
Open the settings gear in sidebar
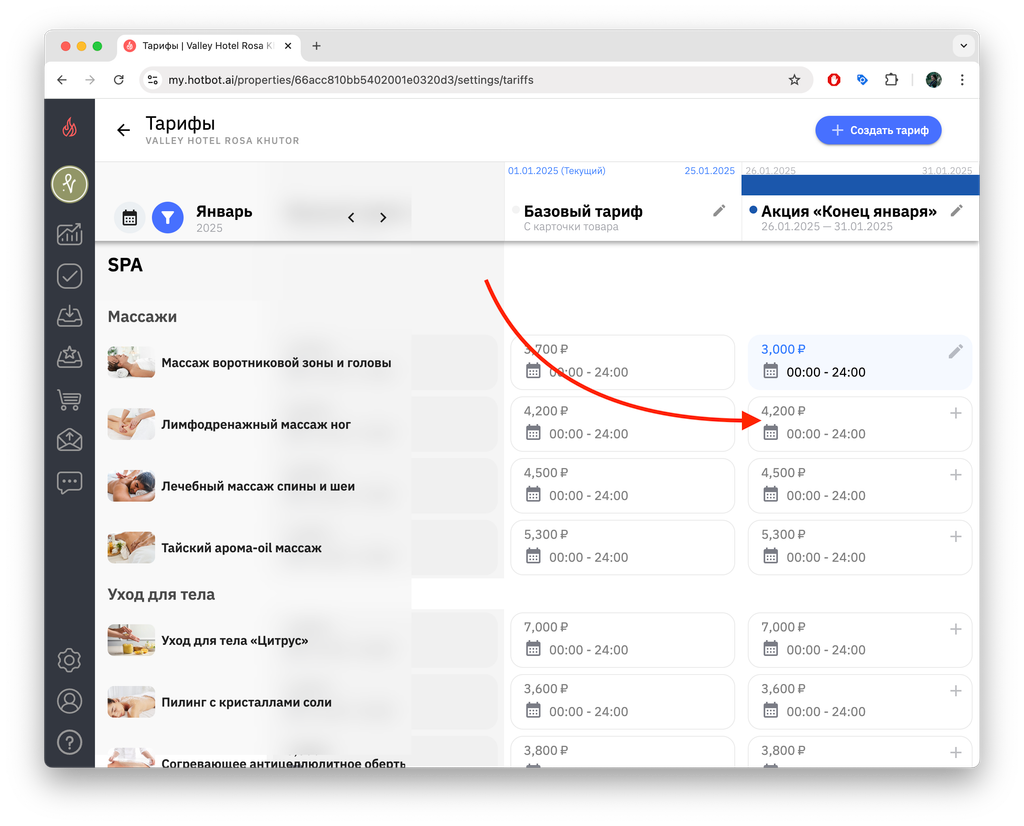coord(69,660)
